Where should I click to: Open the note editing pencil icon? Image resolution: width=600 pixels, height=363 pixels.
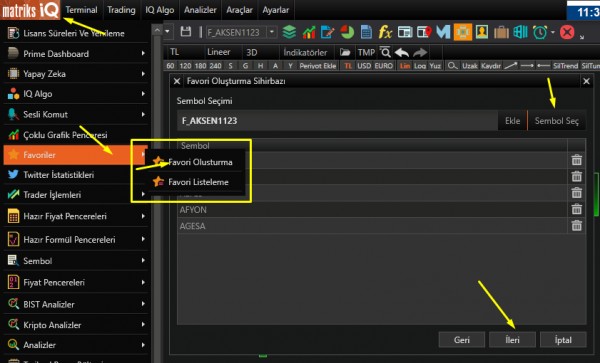point(328,32)
